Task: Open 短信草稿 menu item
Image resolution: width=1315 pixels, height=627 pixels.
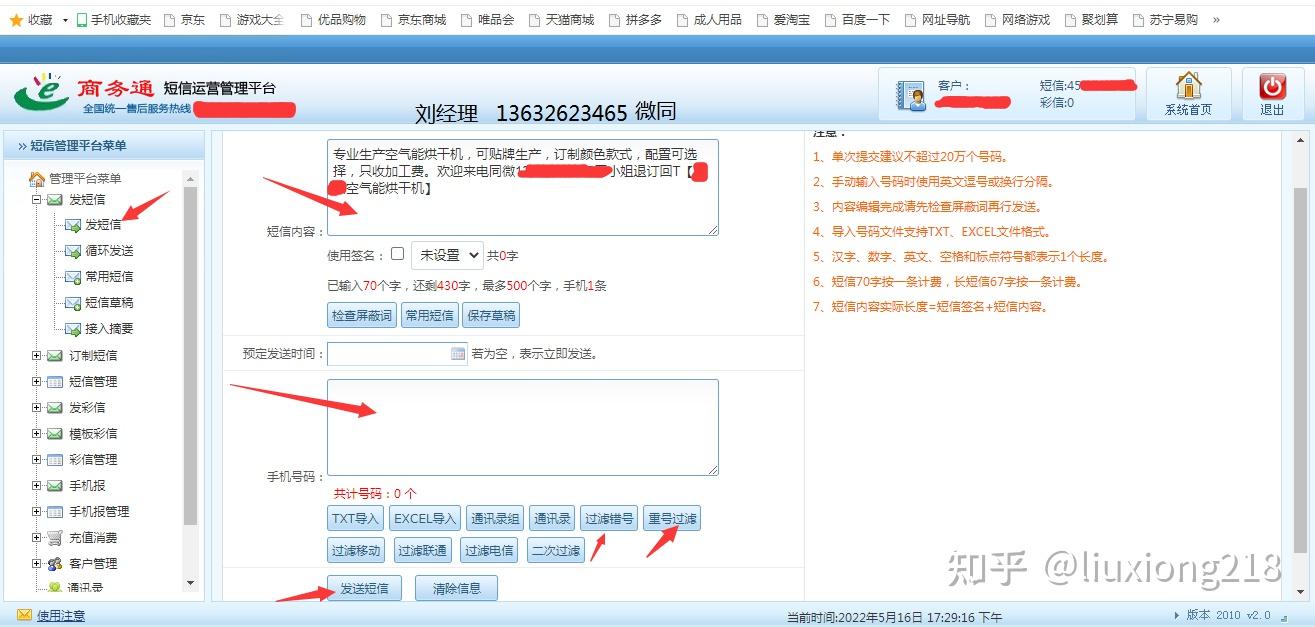Action: [109, 303]
